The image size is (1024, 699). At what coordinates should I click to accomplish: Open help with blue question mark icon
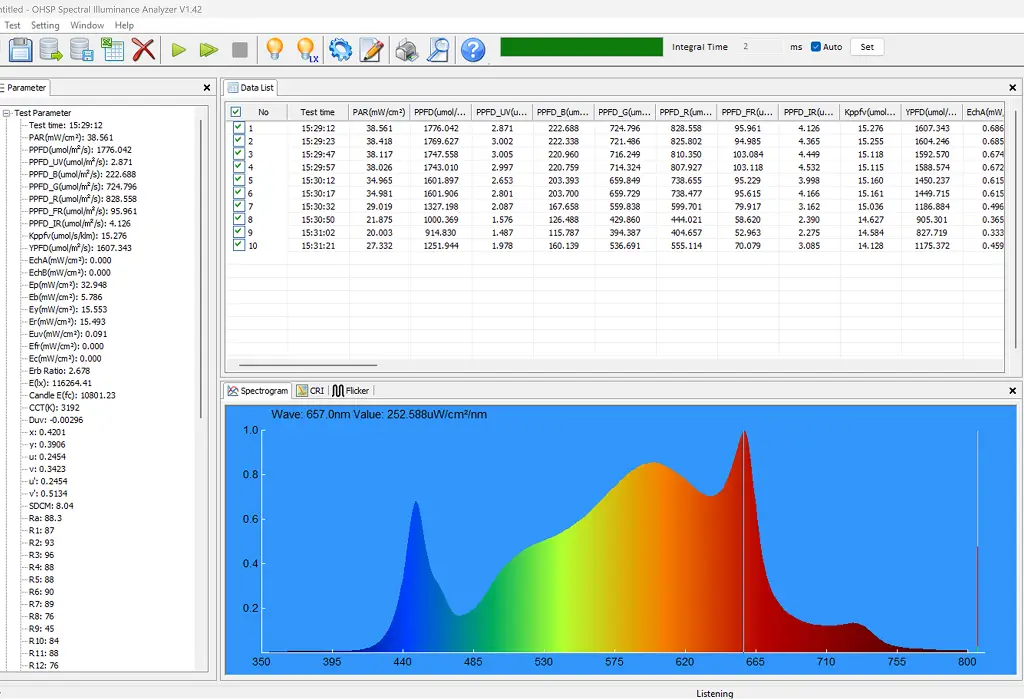tap(472, 49)
